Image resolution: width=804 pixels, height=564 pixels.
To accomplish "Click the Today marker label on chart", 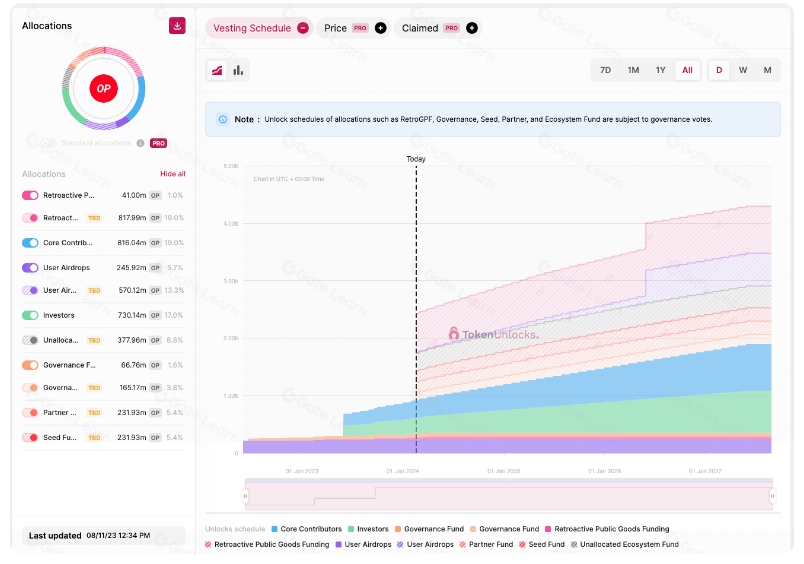I will pyautogui.click(x=416, y=159).
